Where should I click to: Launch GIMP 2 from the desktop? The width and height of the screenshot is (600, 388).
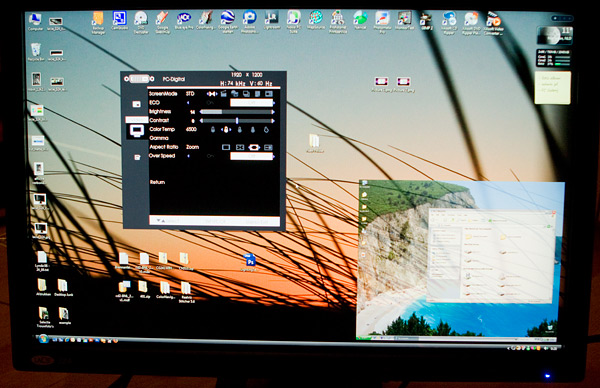(426, 21)
